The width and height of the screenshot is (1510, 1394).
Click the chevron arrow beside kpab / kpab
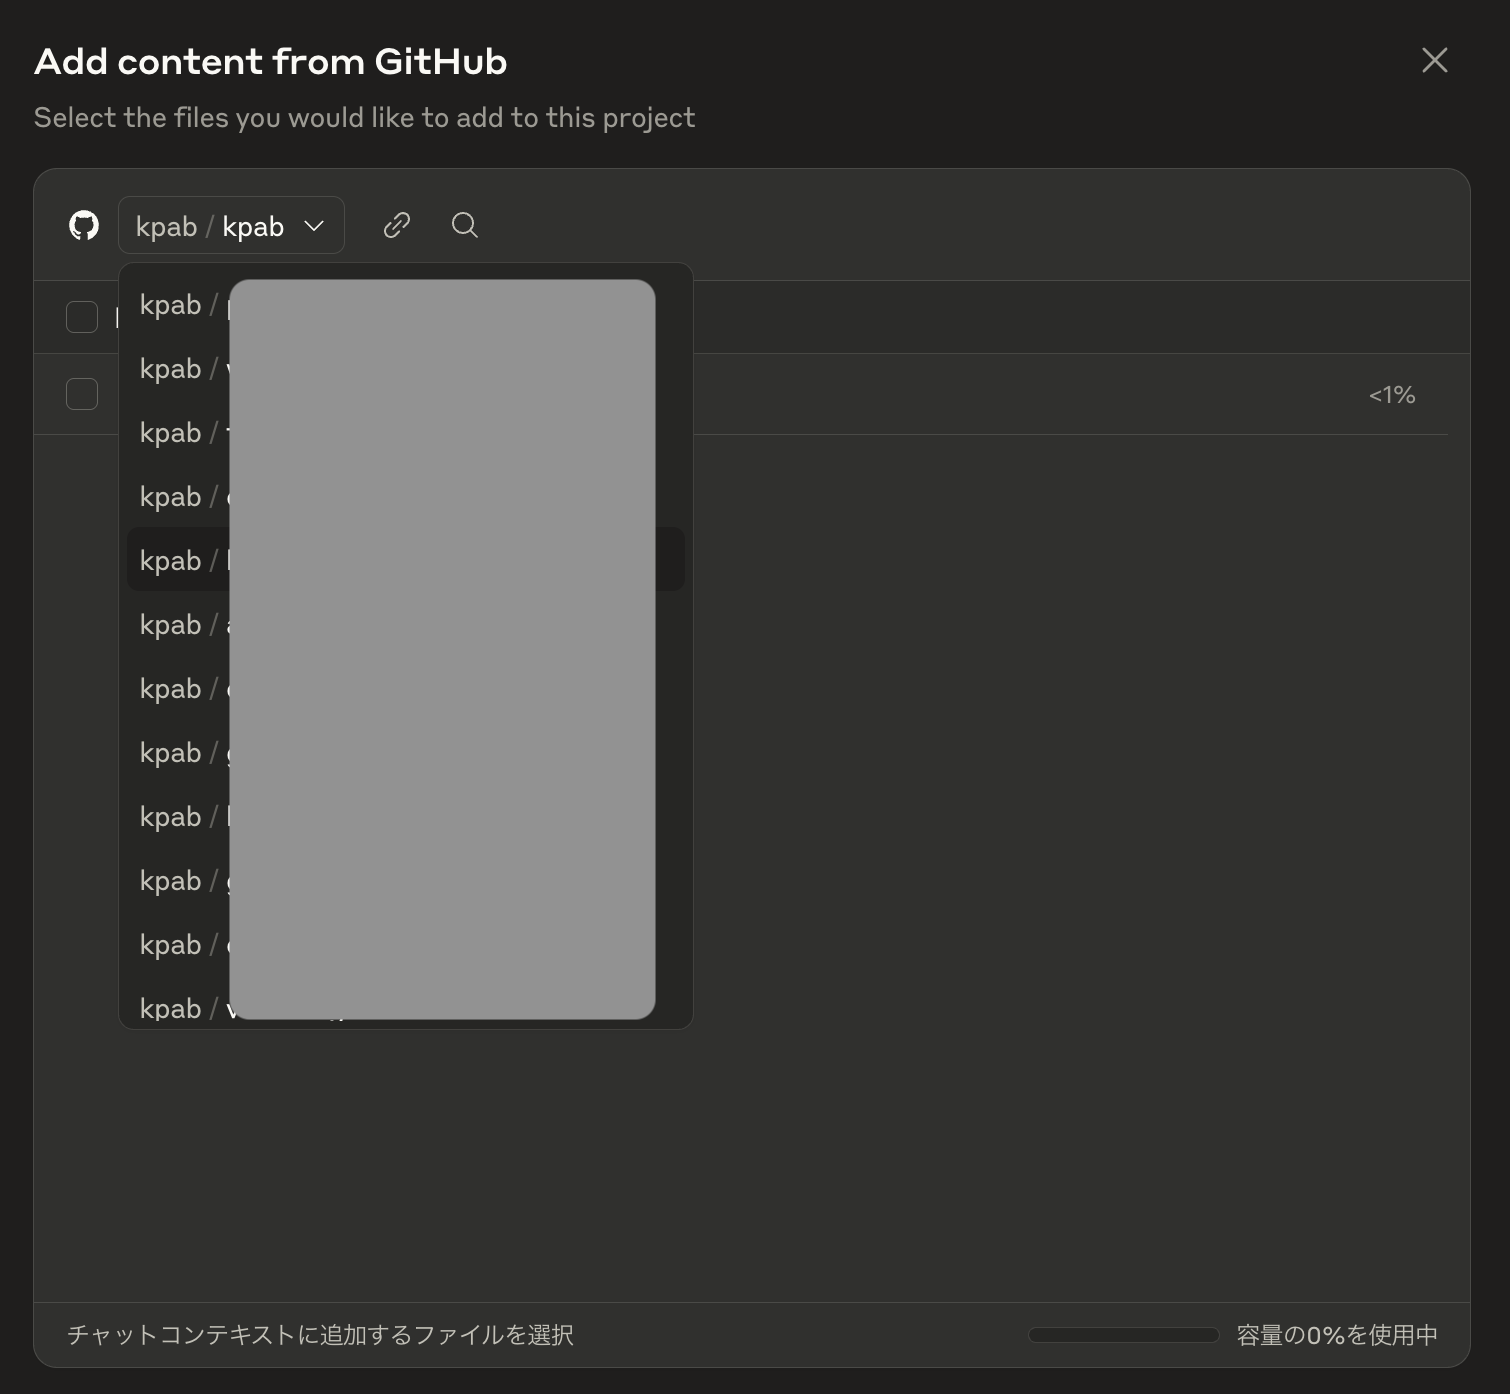pyautogui.click(x=314, y=226)
